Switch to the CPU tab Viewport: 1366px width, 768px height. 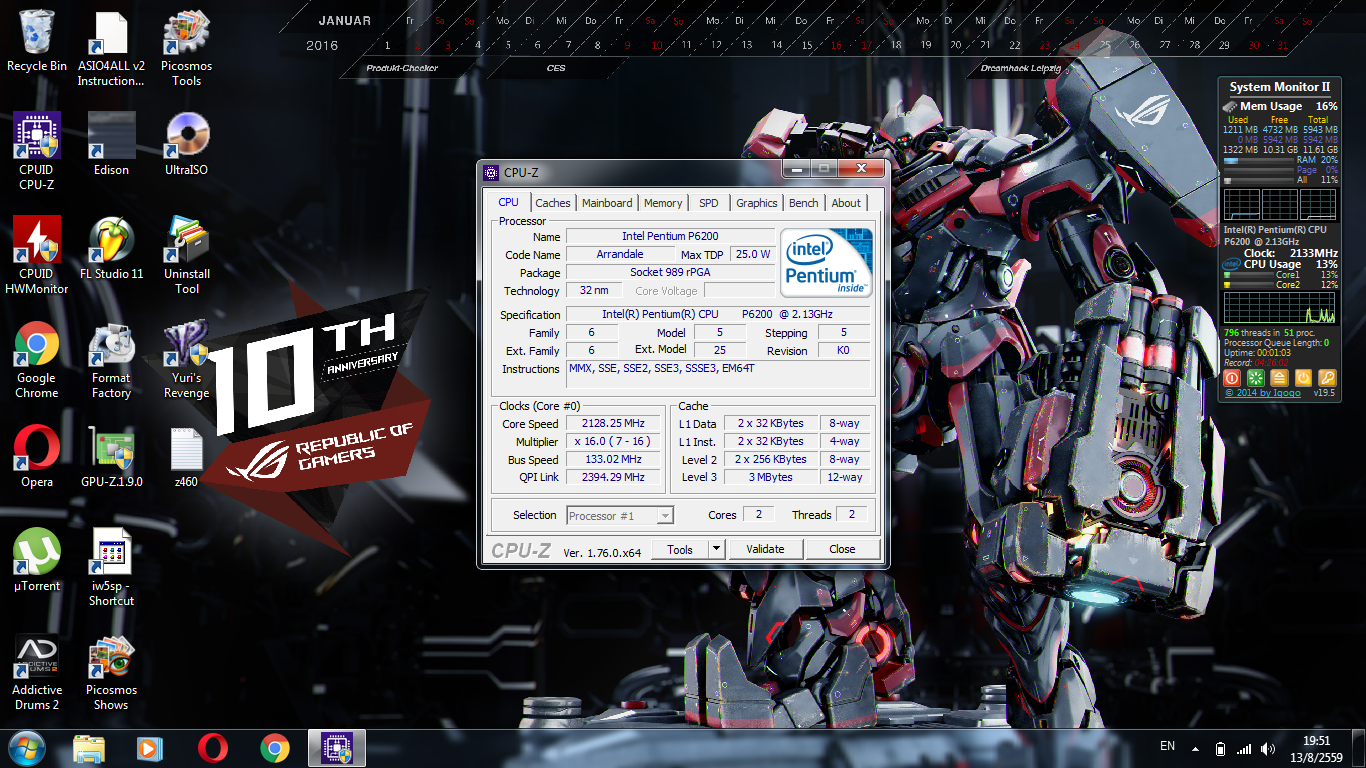[508, 202]
